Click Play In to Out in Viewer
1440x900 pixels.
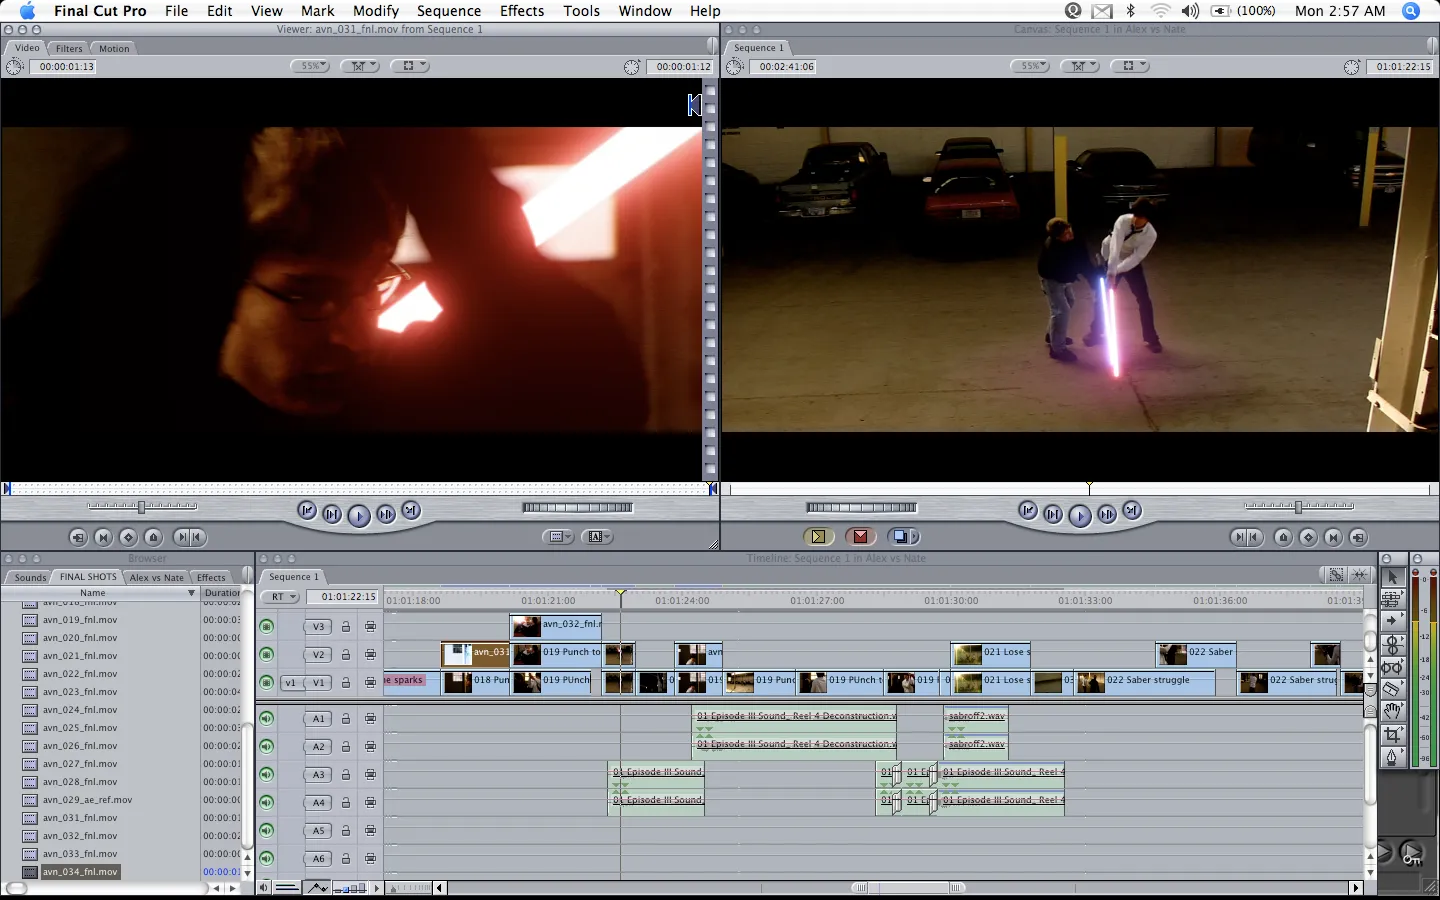point(332,514)
